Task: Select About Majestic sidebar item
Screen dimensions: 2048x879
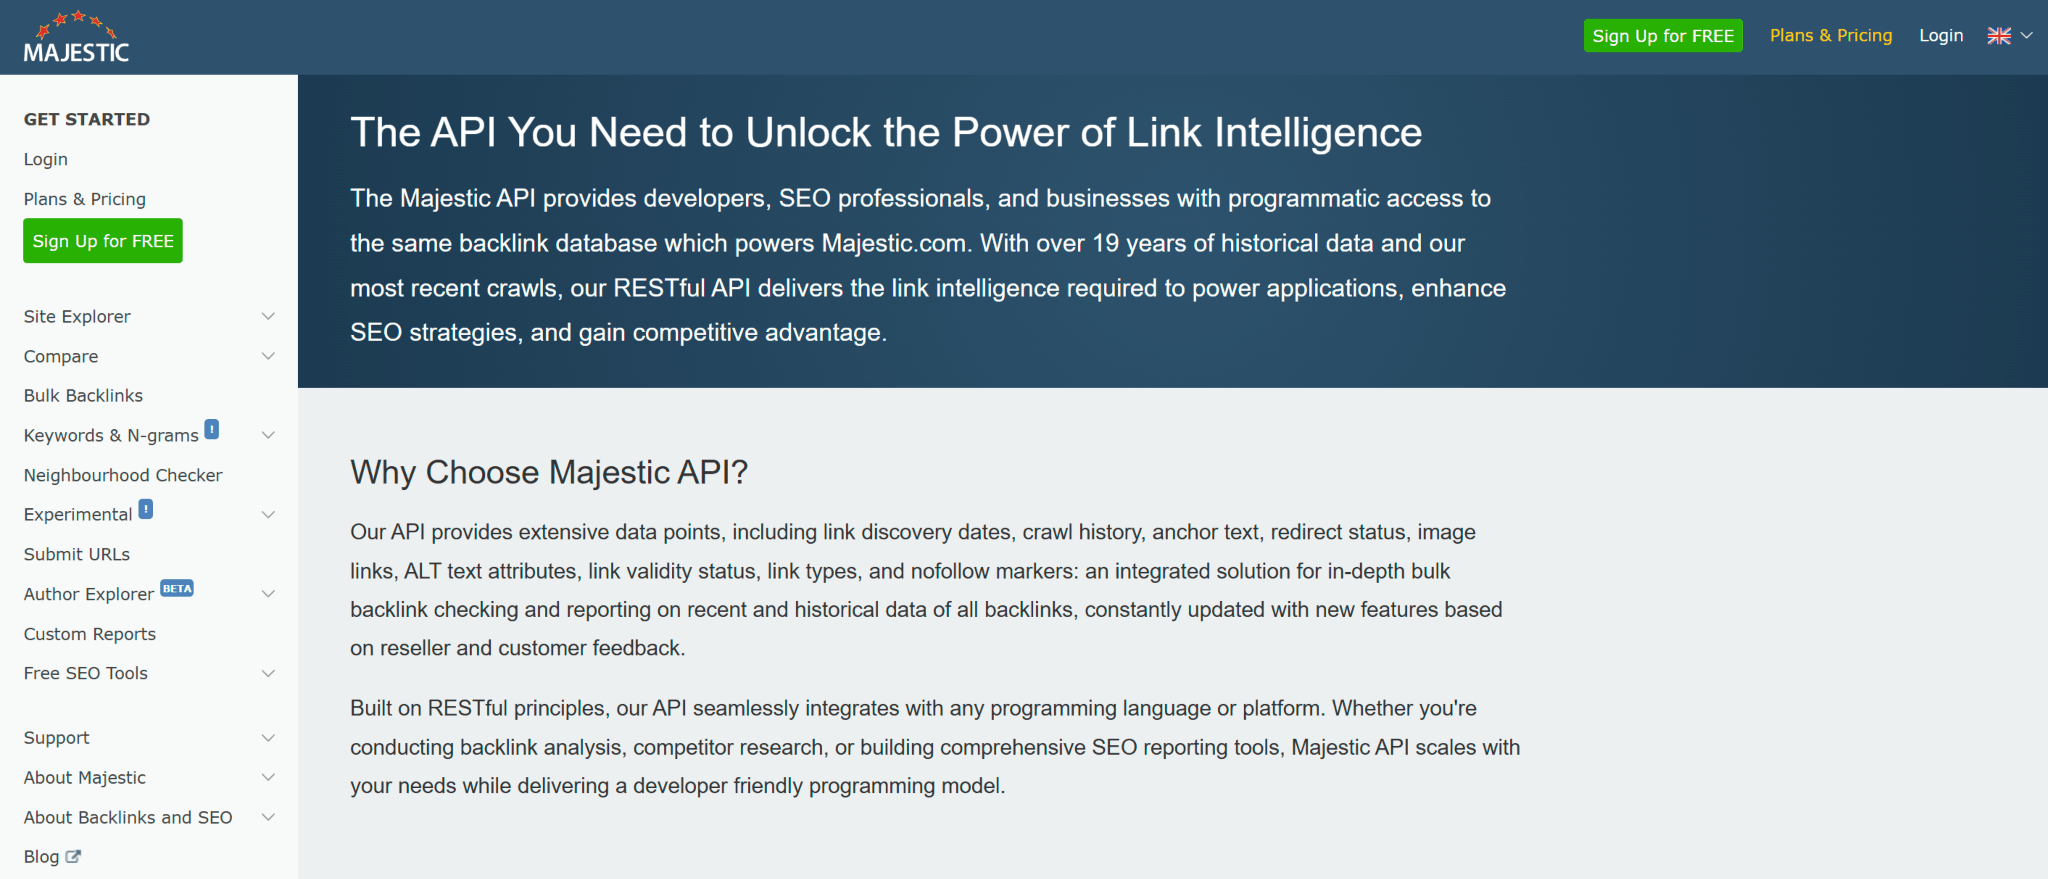Action: [x=85, y=777]
